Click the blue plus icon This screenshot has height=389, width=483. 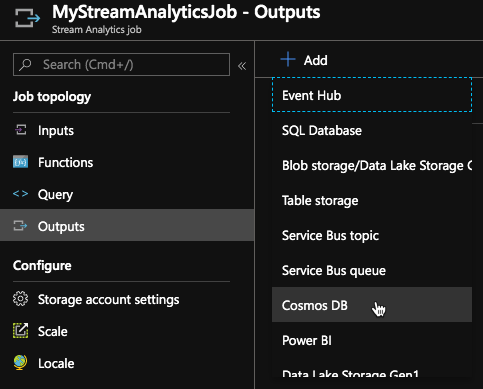point(288,60)
